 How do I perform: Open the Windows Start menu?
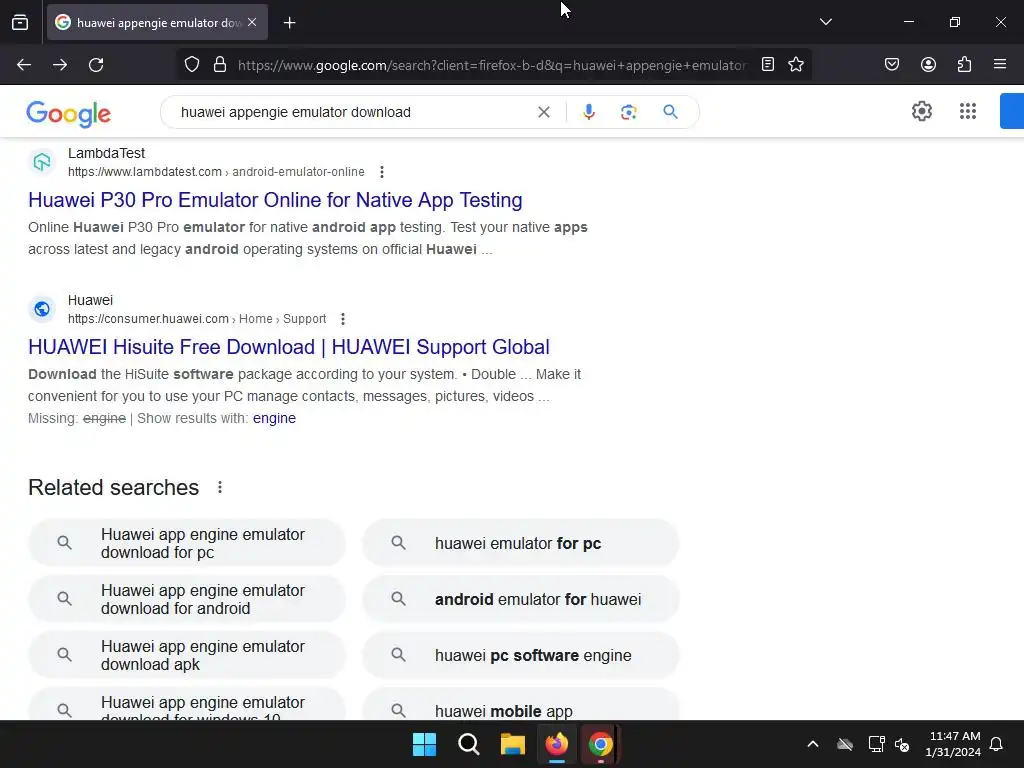424,744
